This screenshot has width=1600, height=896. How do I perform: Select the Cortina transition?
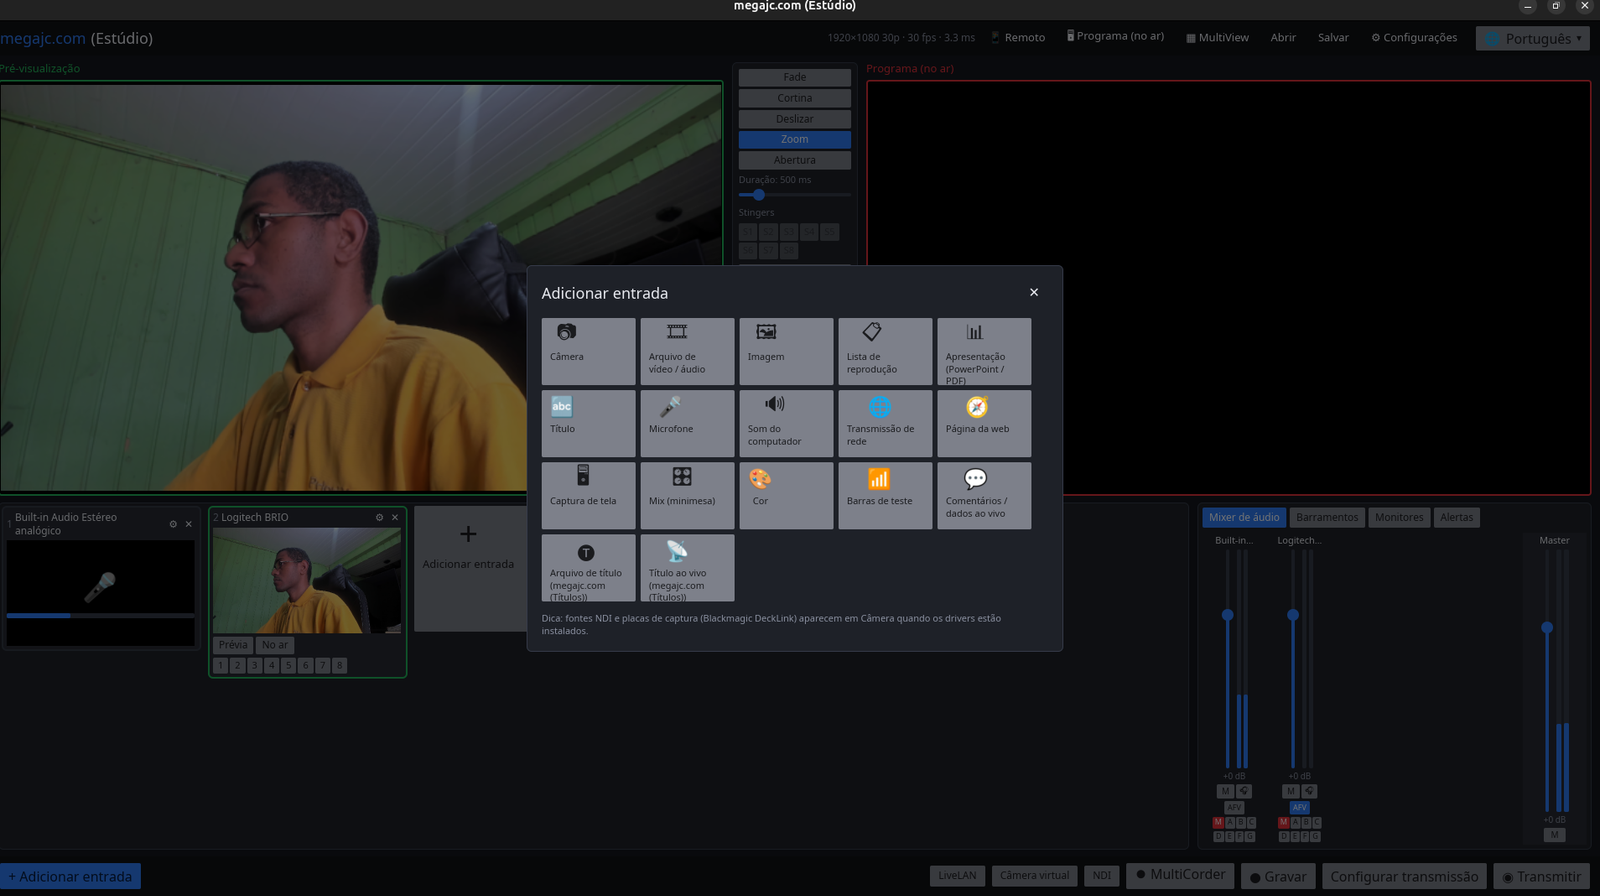tap(795, 98)
